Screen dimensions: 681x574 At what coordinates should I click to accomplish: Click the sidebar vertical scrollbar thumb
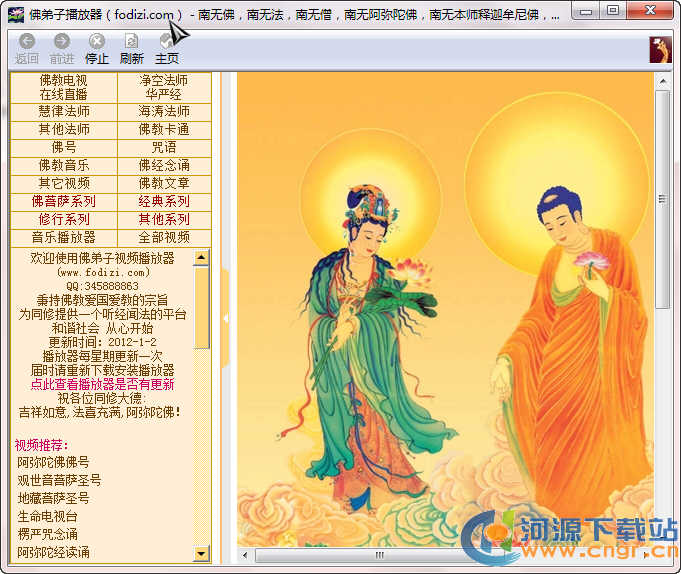201,308
